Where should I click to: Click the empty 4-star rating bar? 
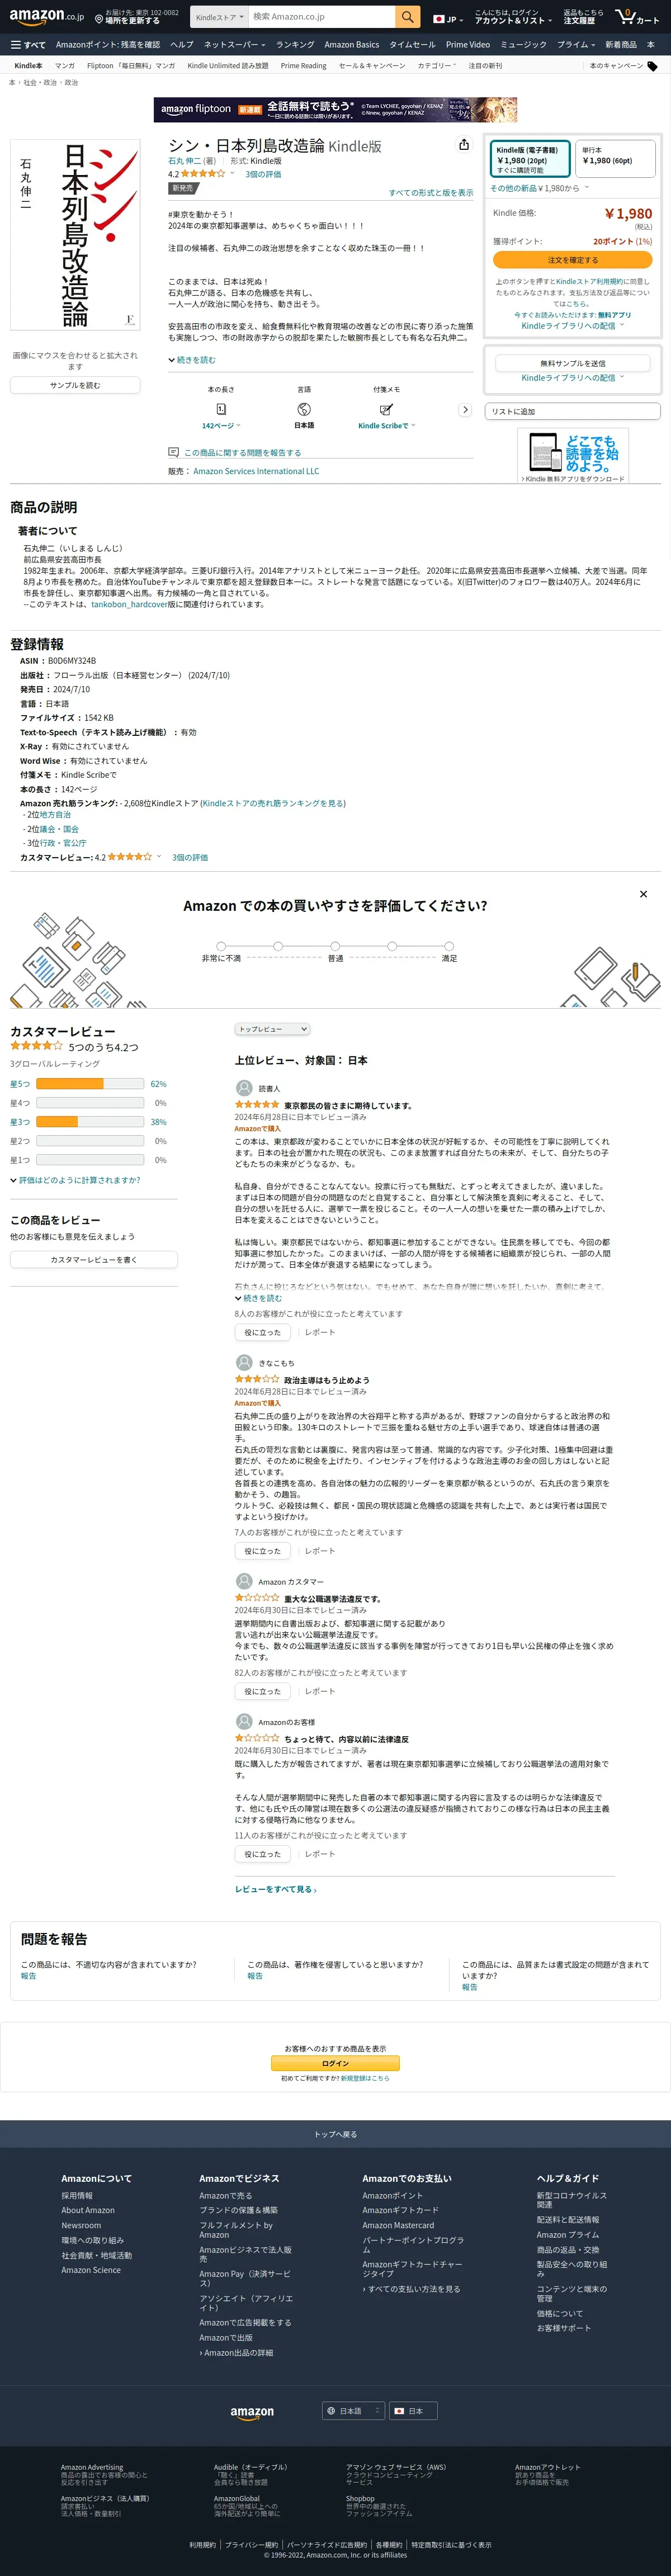point(90,1103)
